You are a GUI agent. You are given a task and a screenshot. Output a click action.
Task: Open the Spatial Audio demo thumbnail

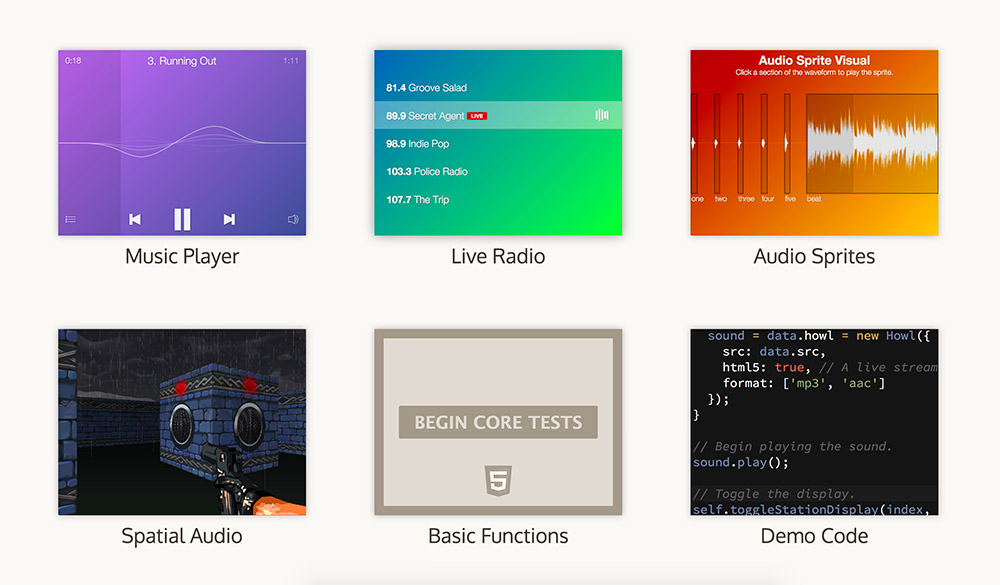point(182,422)
